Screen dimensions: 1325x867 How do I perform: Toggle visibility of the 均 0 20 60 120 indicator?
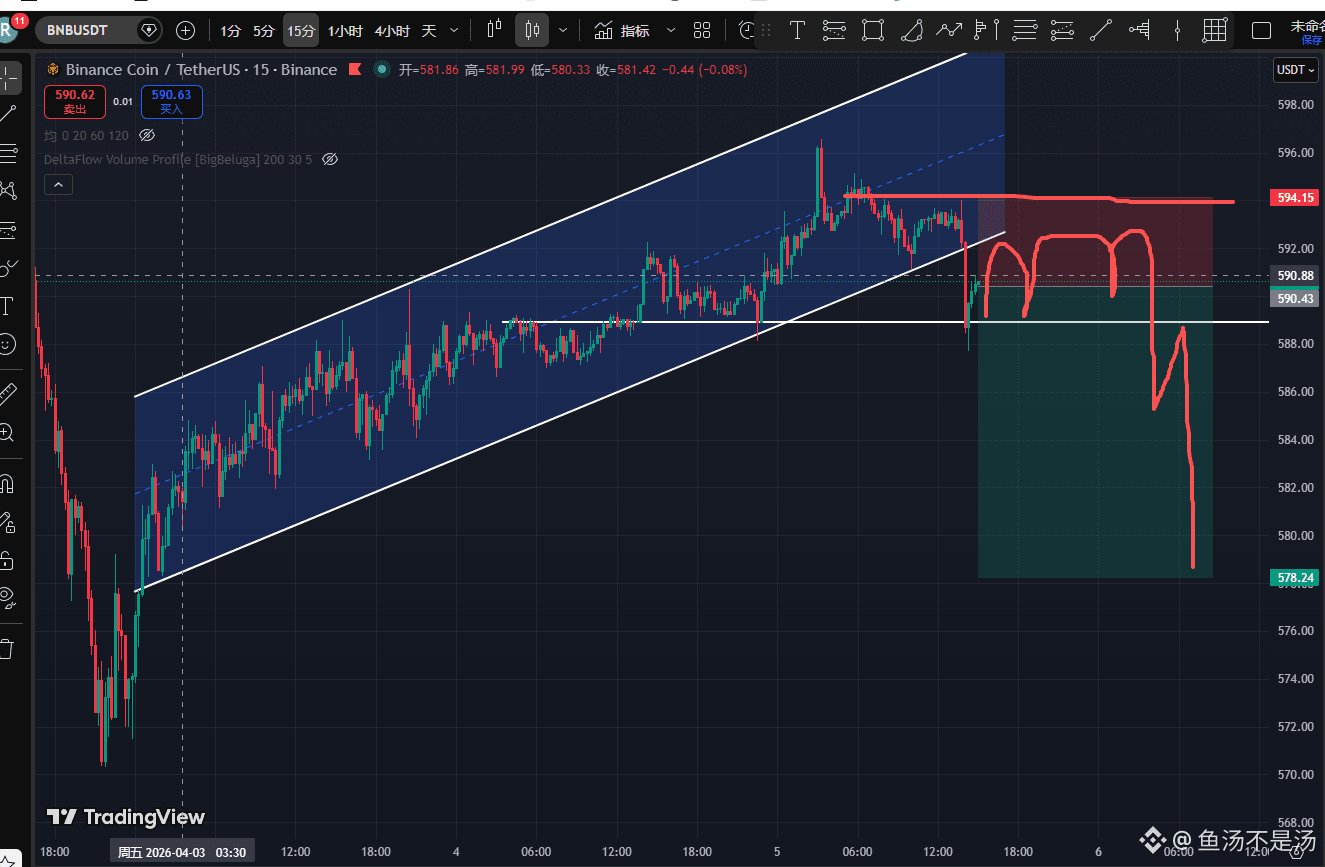(147, 135)
